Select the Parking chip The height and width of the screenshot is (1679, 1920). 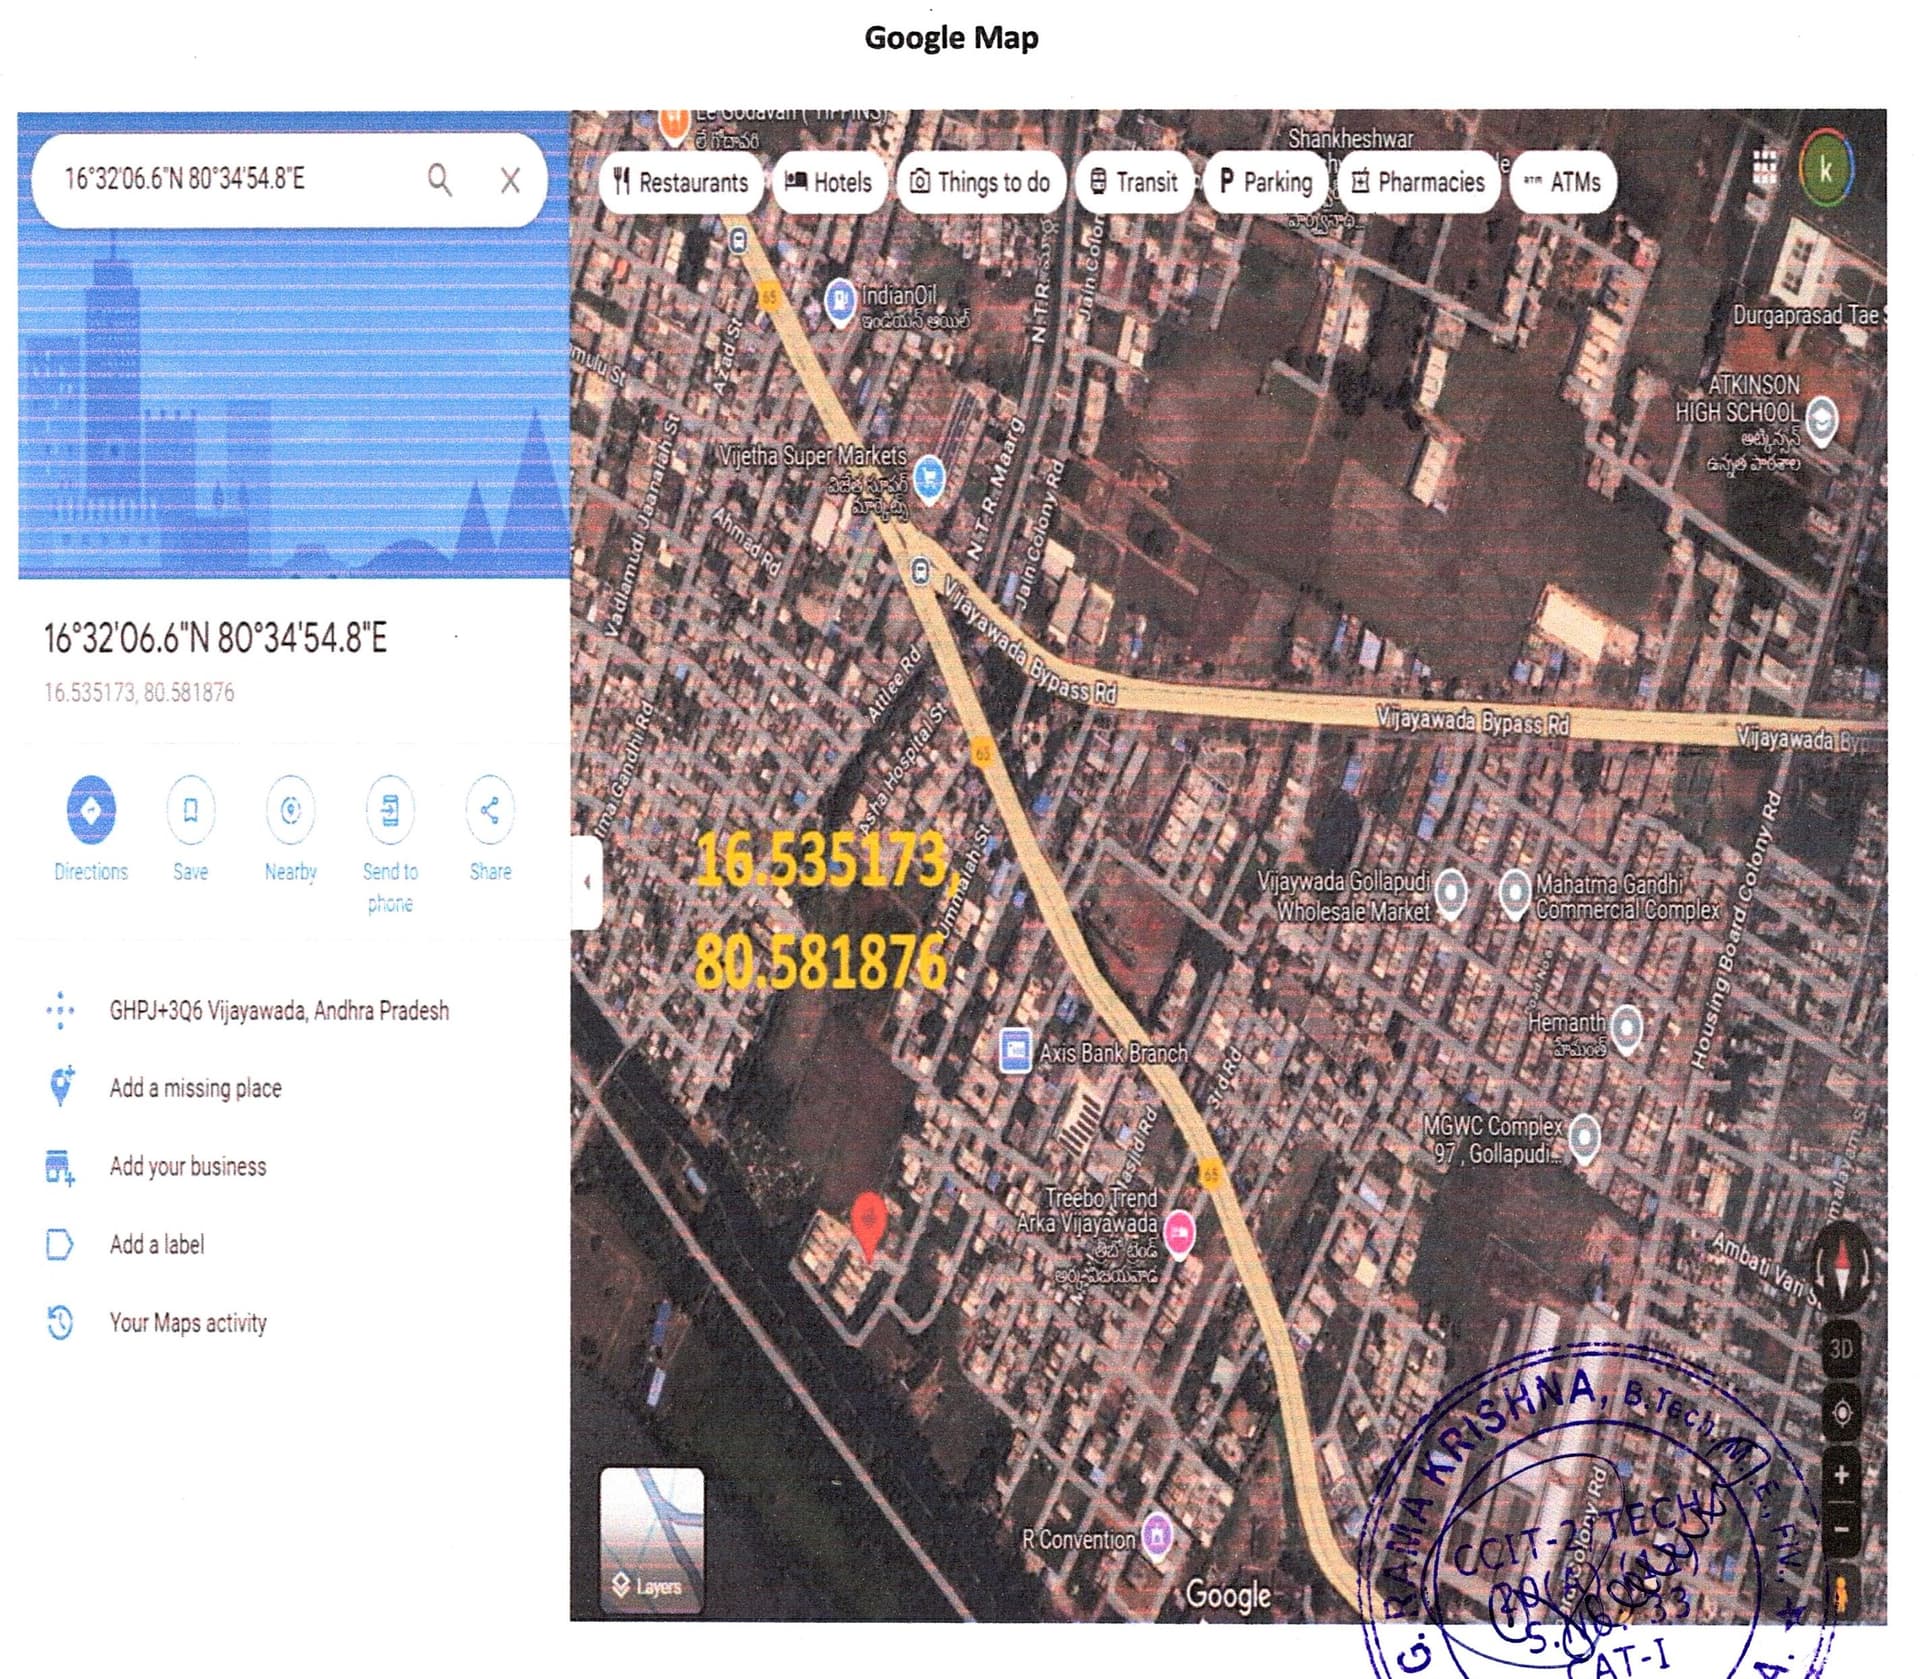click(x=1266, y=182)
